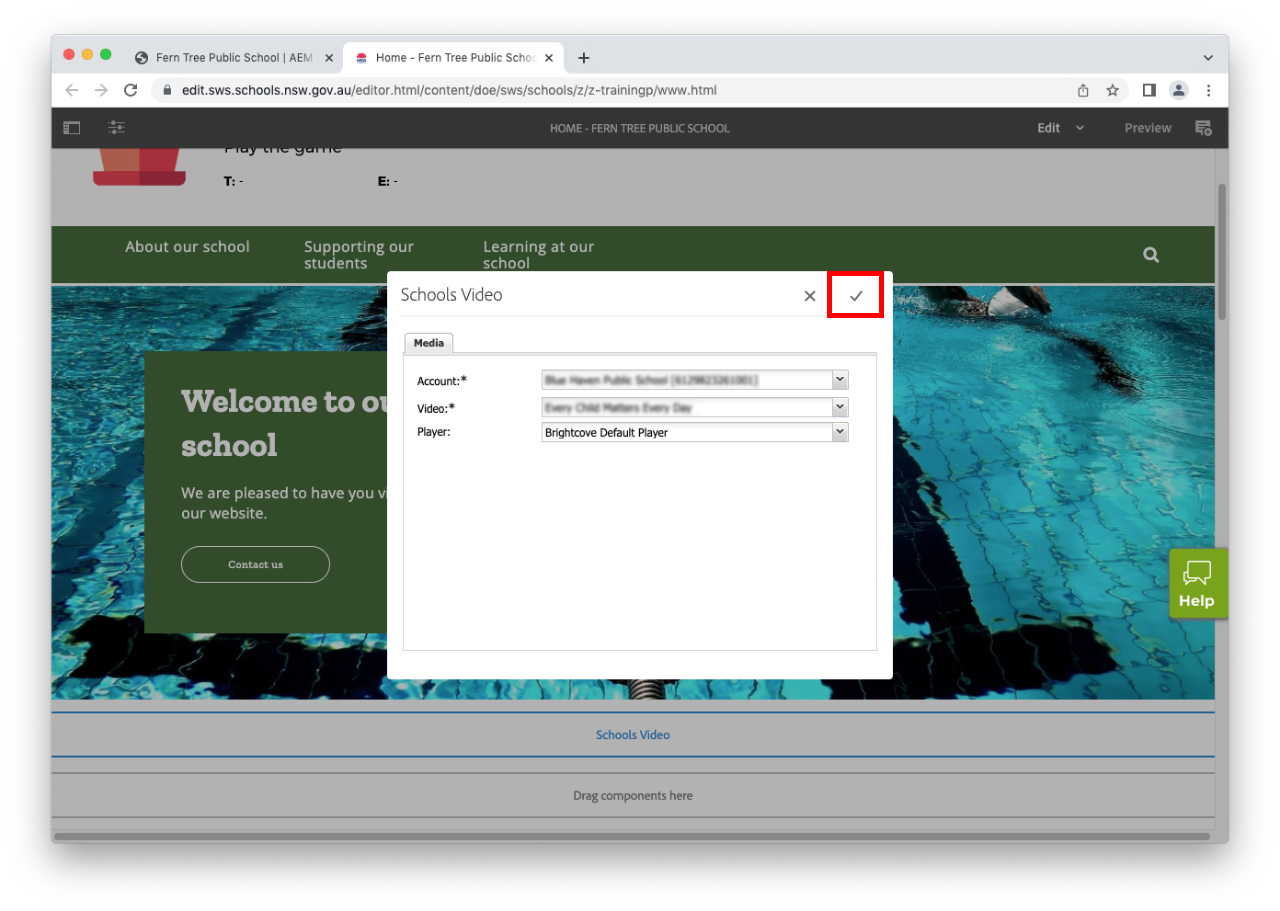Select the Schools Video component placeholder
1280x911 pixels.
633,735
